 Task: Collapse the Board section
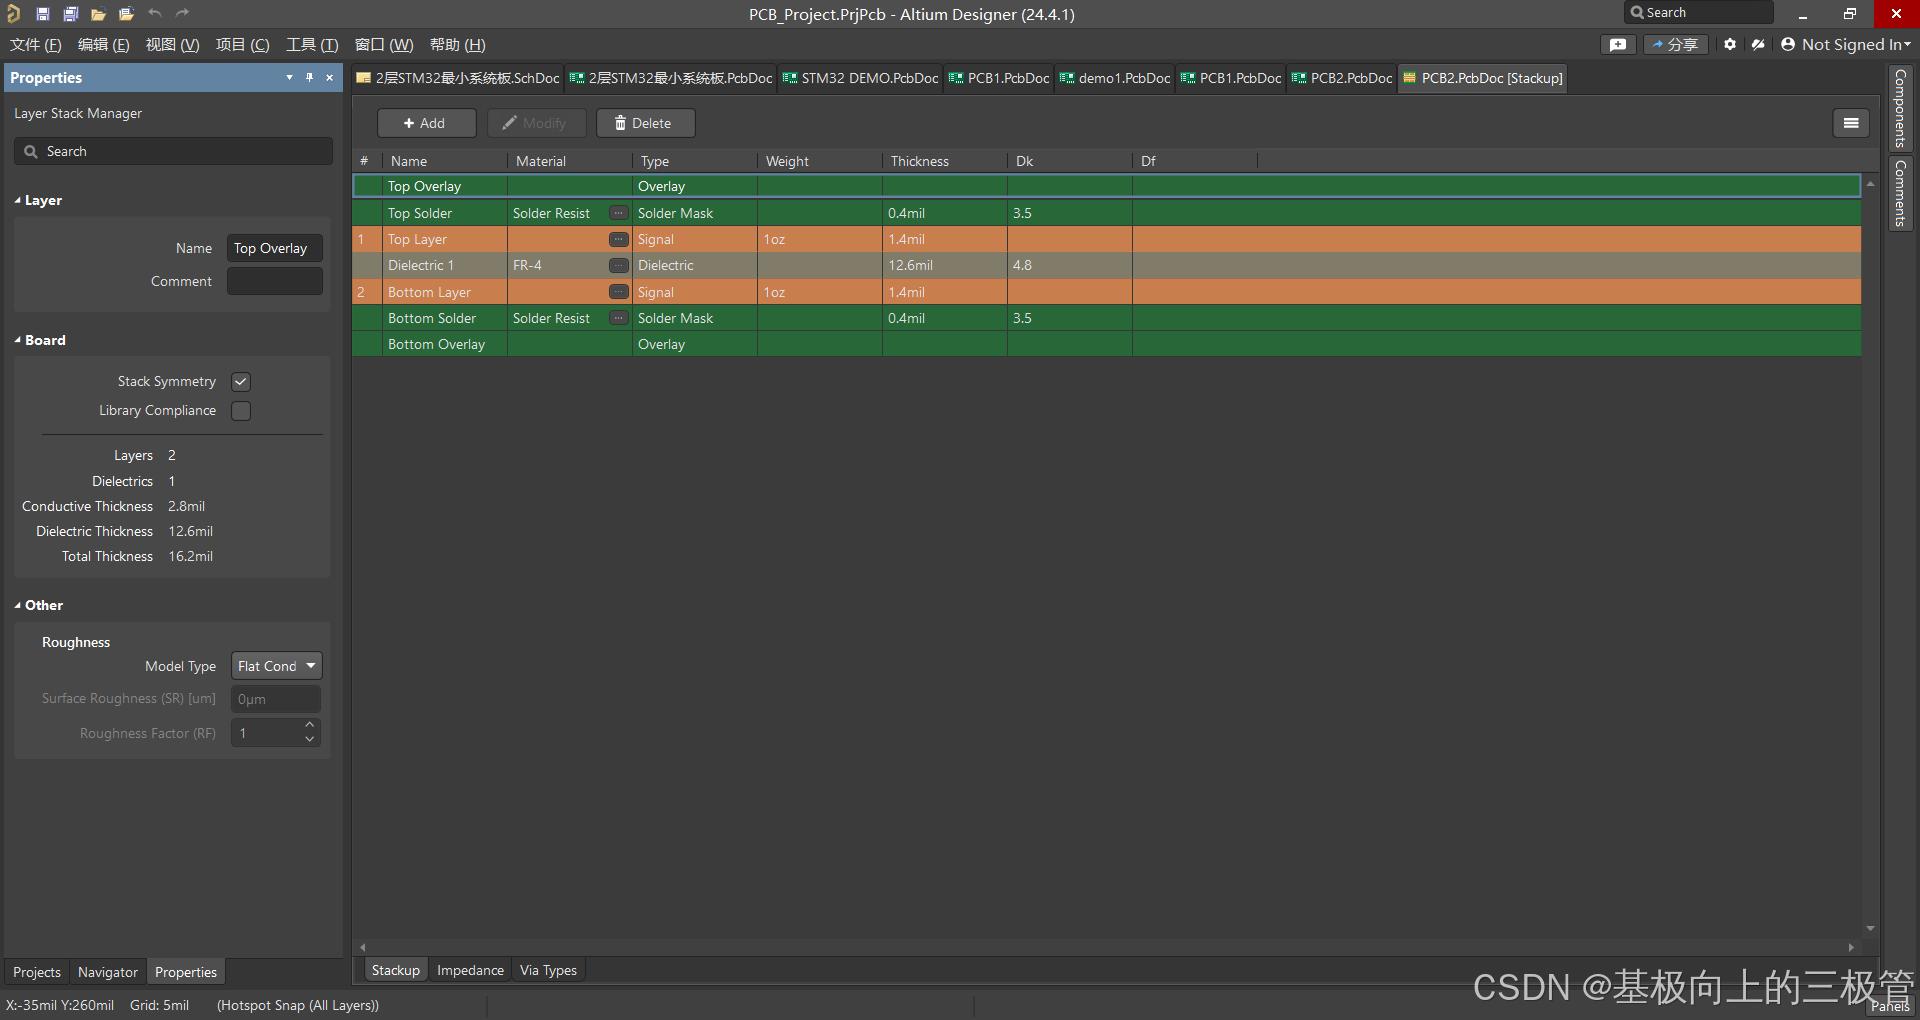(x=18, y=340)
